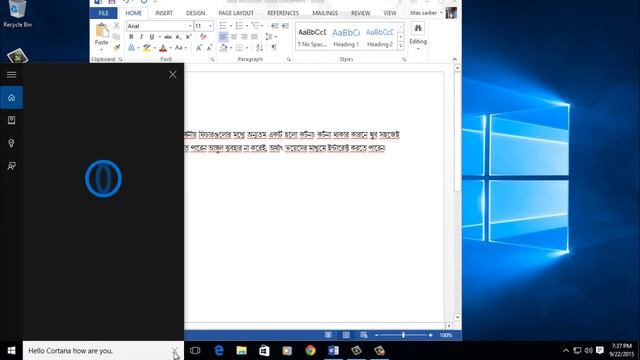Open the Cortana Notebook icon
The image size is (640, 360).
11,120
